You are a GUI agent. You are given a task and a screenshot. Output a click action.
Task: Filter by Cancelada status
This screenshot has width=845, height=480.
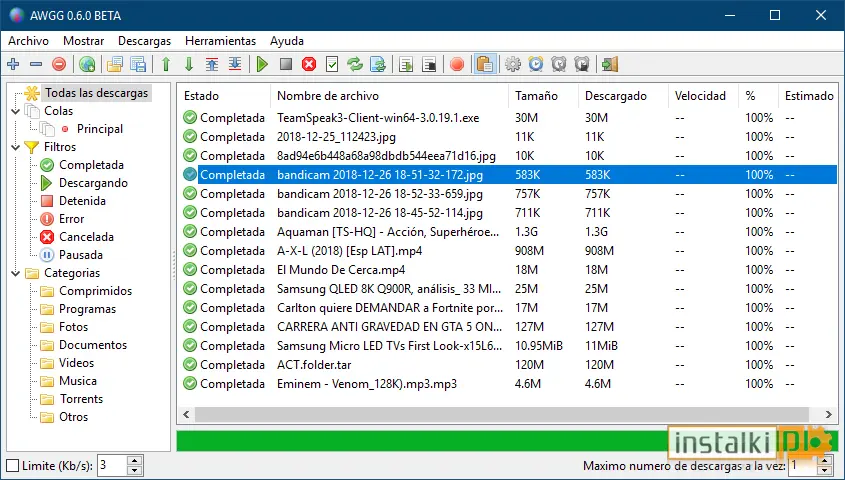pos(86,237)
